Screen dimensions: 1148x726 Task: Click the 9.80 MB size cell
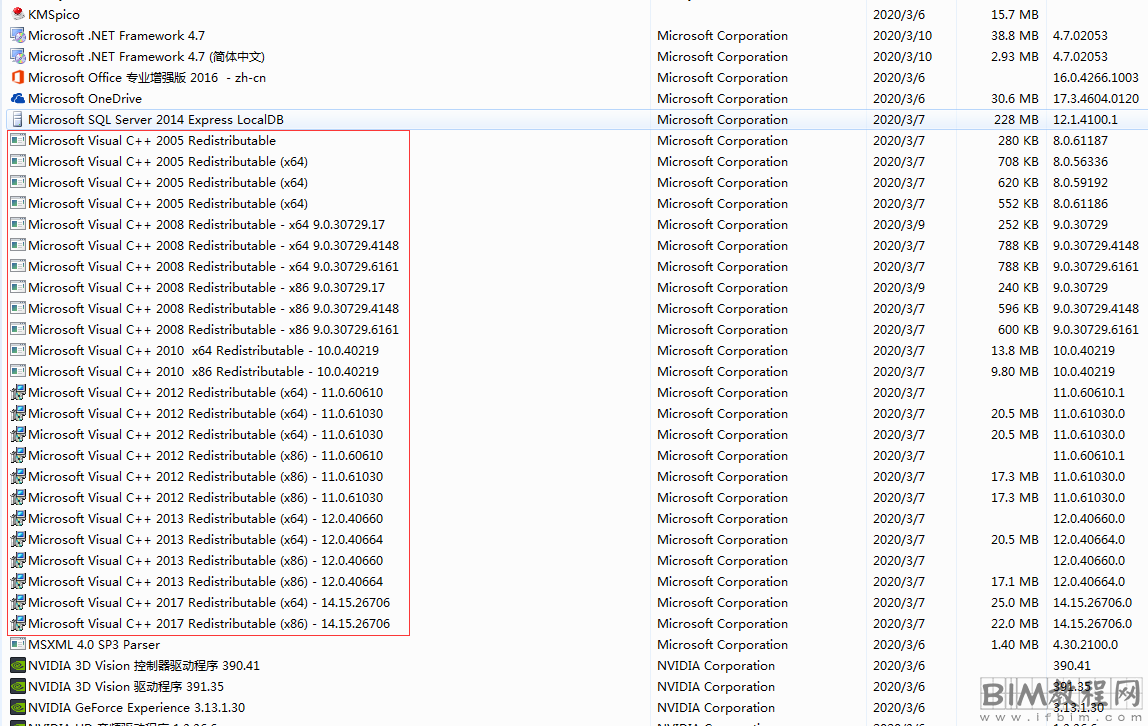point(1015,372)
